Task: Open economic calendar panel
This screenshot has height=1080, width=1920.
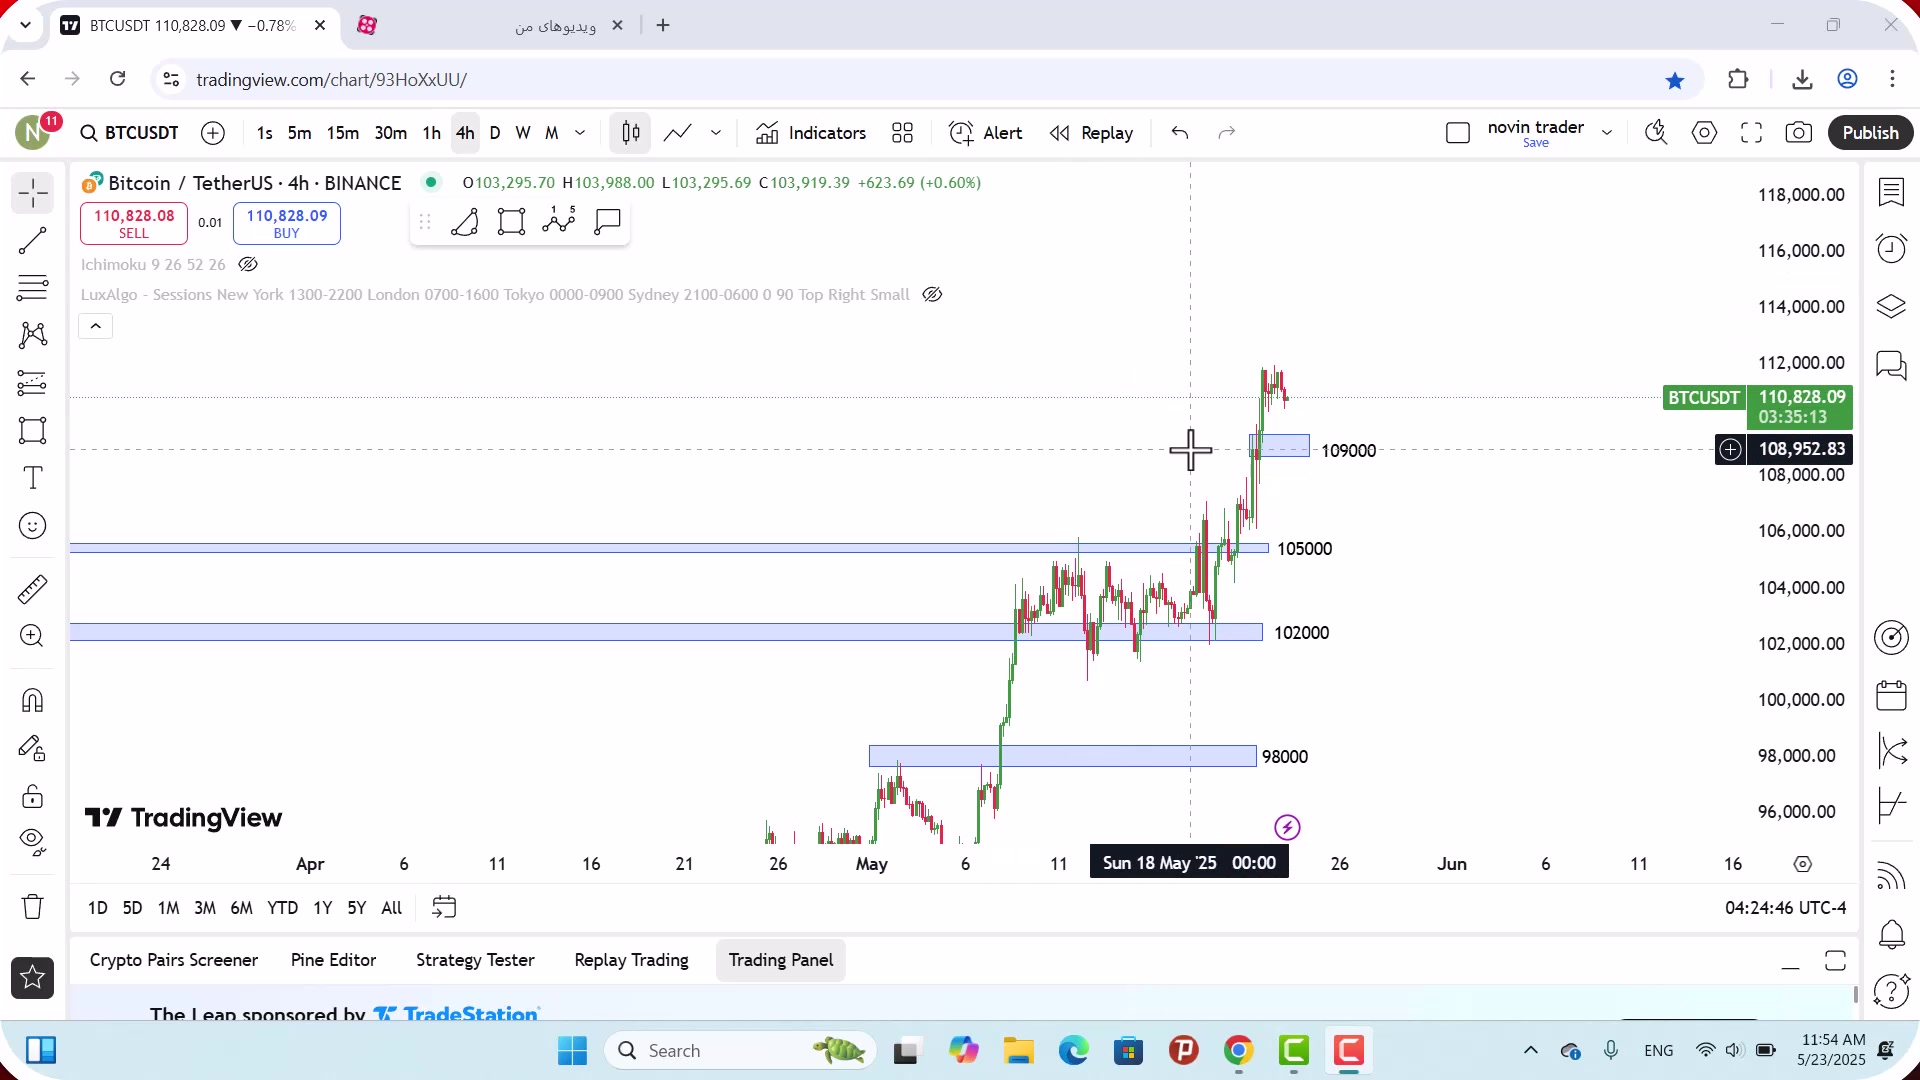Action: tap(1891, 695)
